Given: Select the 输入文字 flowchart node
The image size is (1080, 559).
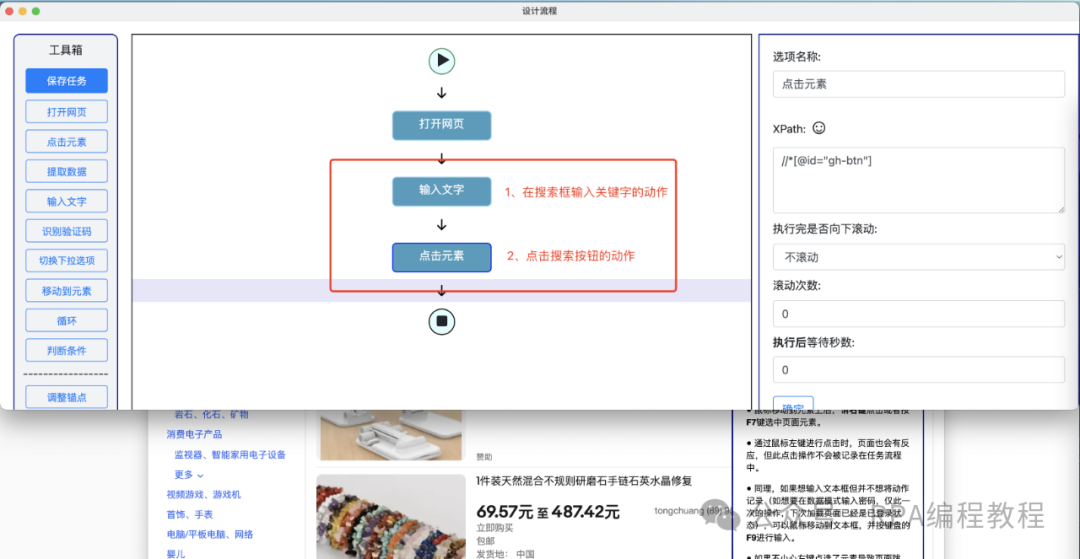Looking at the screenshot, I should [442, 191].
